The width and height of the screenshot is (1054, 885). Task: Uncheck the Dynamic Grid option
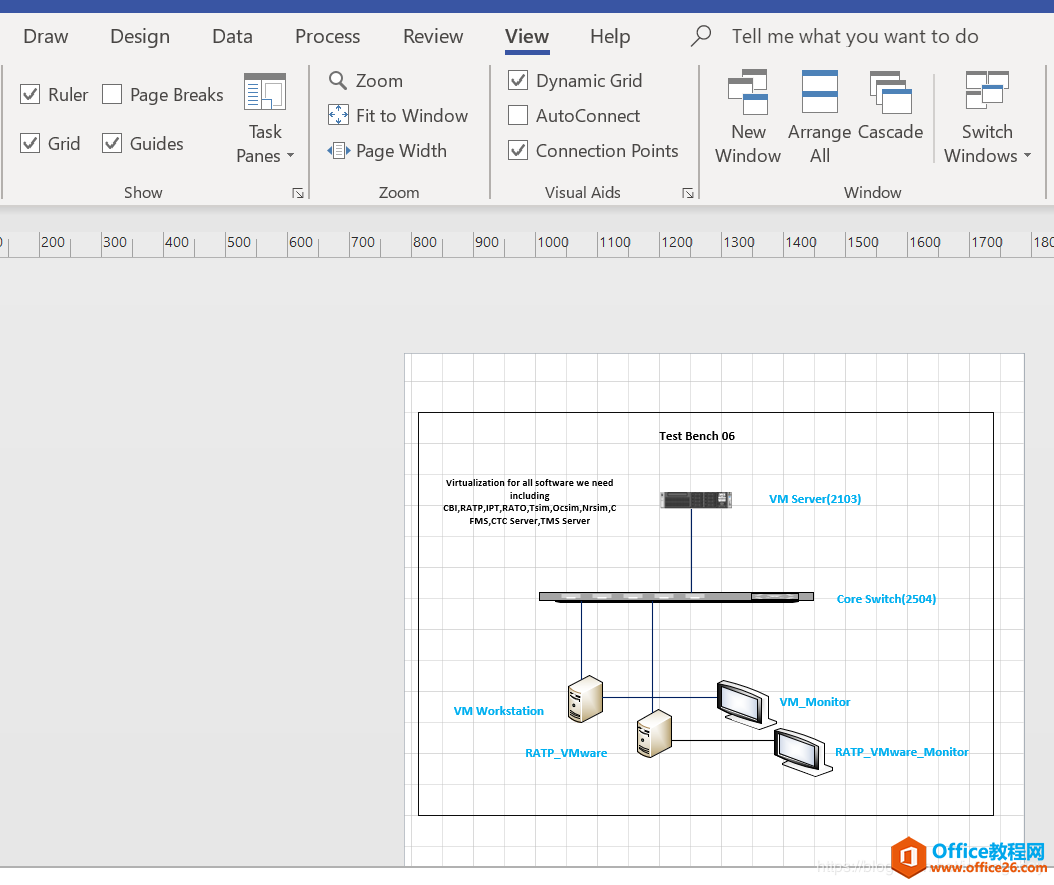tap(518, 81)
